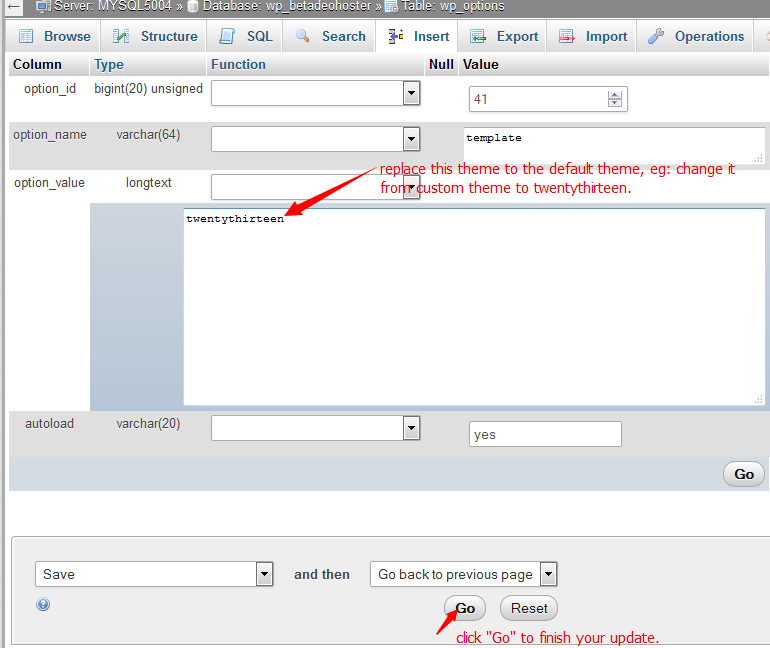Switch to the Operations tab

(x=696, y=36)
